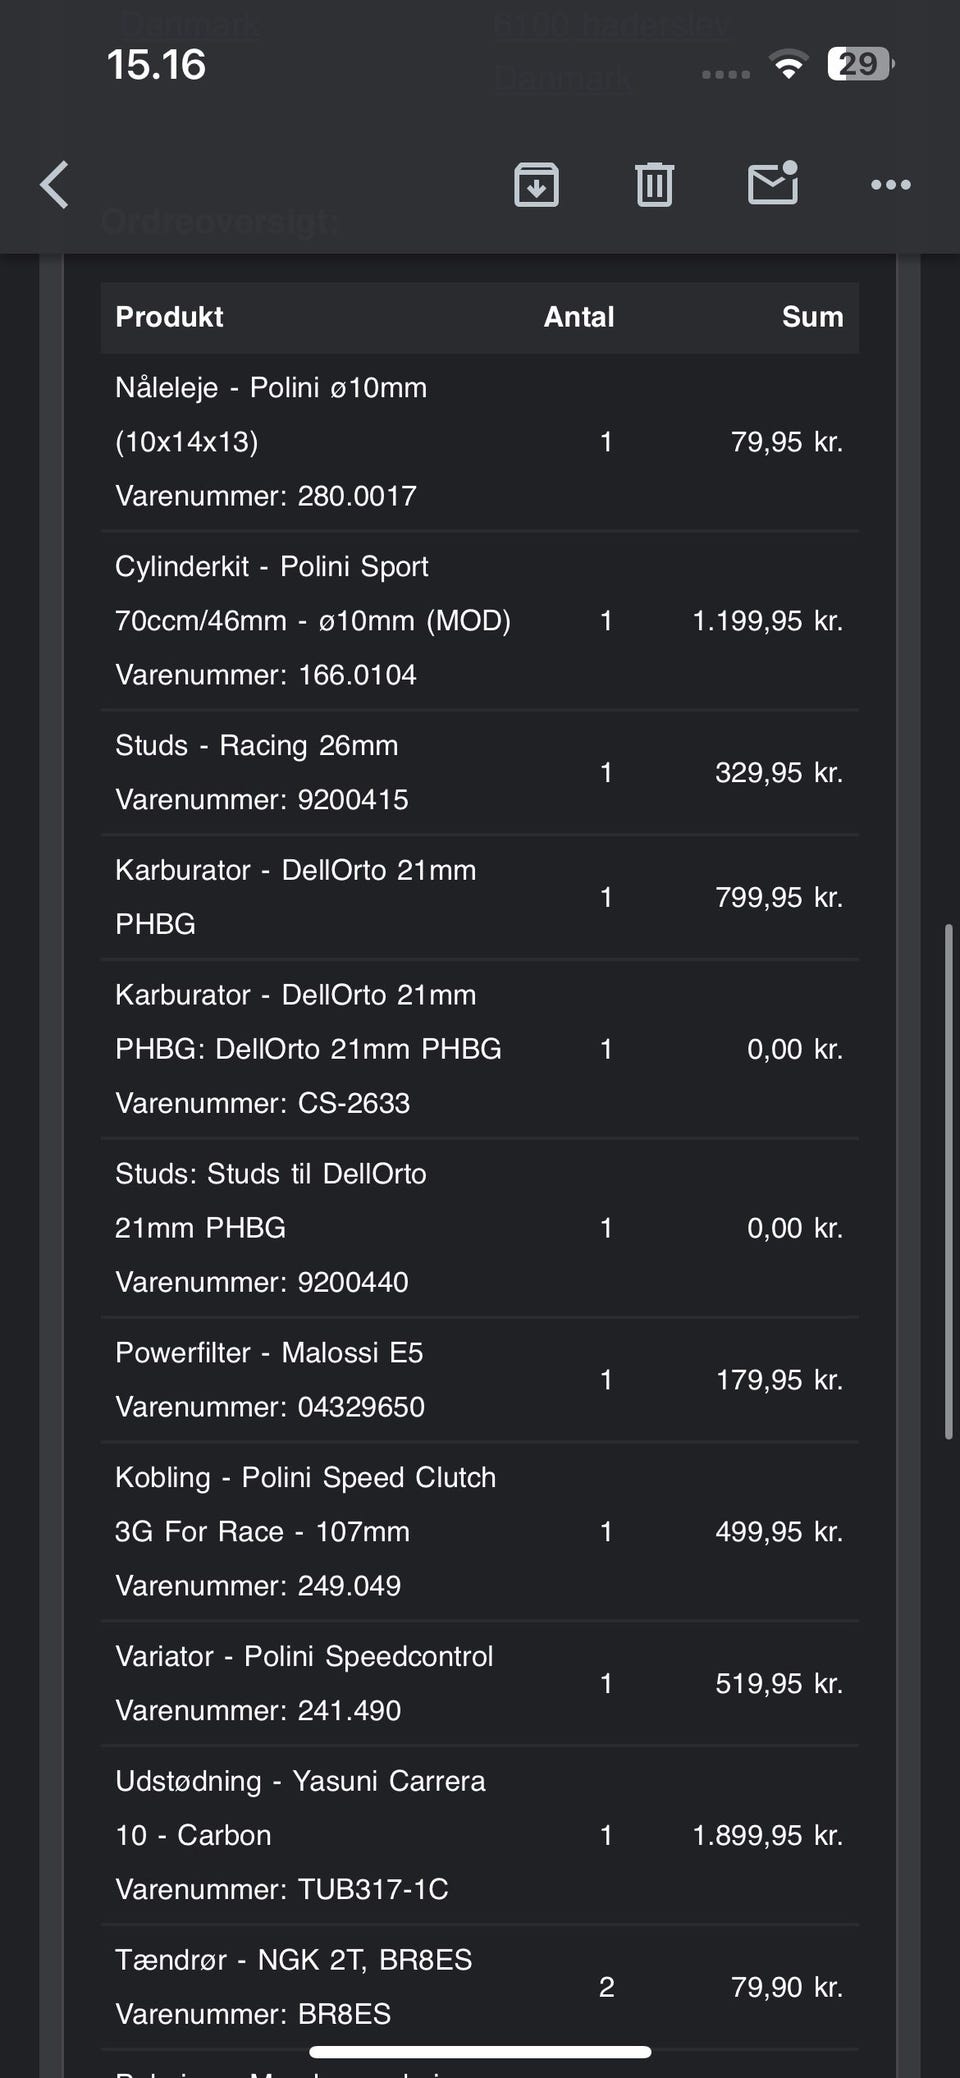This screenshot has width=960, height=2078.
Task: Select the Cylinderkit Polini Sport product row
Action: pos(312,620)
